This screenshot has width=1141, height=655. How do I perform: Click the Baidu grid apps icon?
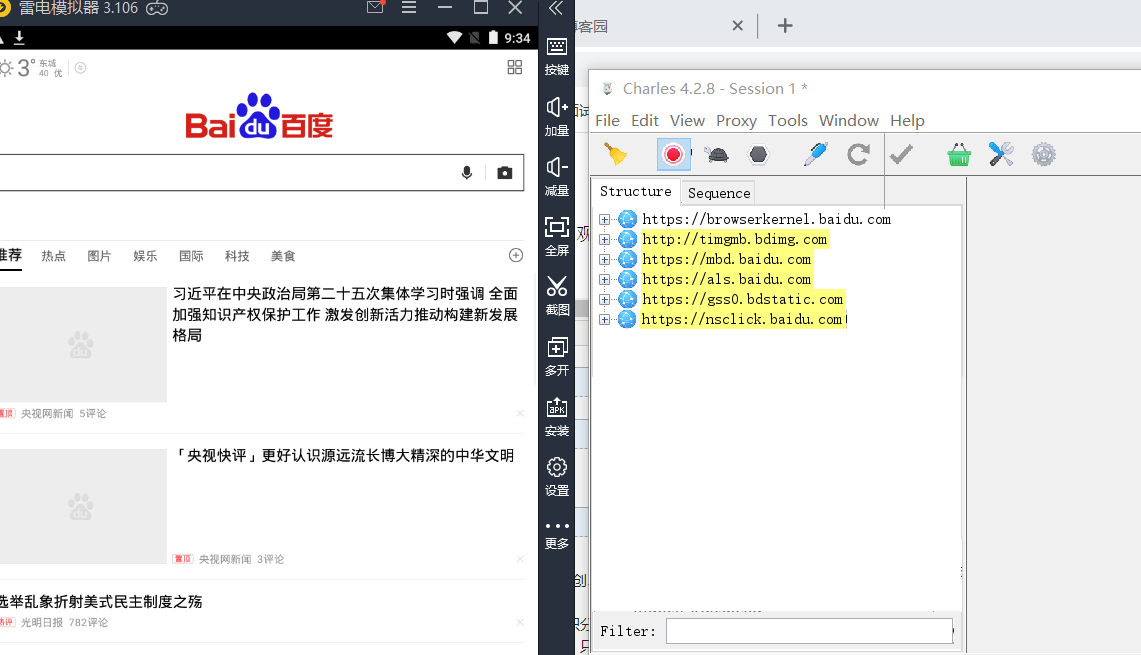514,68
